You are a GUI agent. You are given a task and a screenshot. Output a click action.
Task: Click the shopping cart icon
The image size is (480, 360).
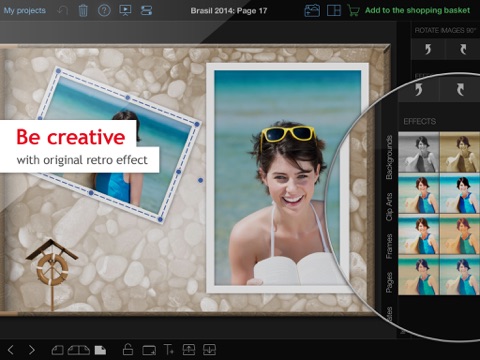[x=353, y=11]
